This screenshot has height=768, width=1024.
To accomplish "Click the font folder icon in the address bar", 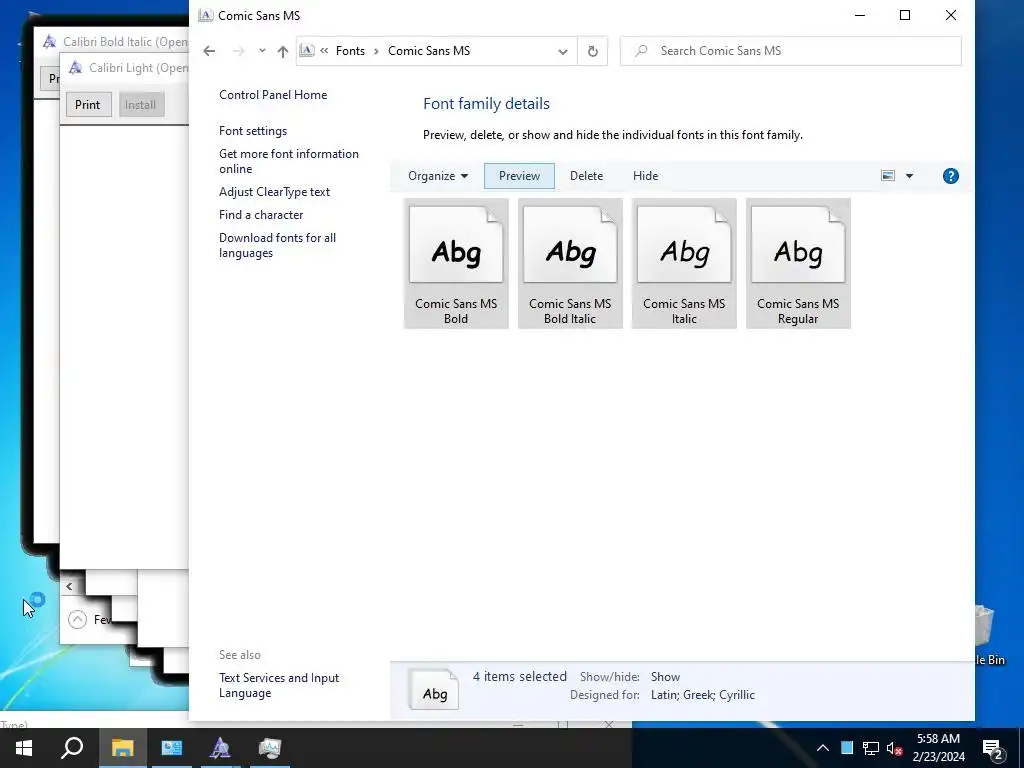I will pos(307,51).
